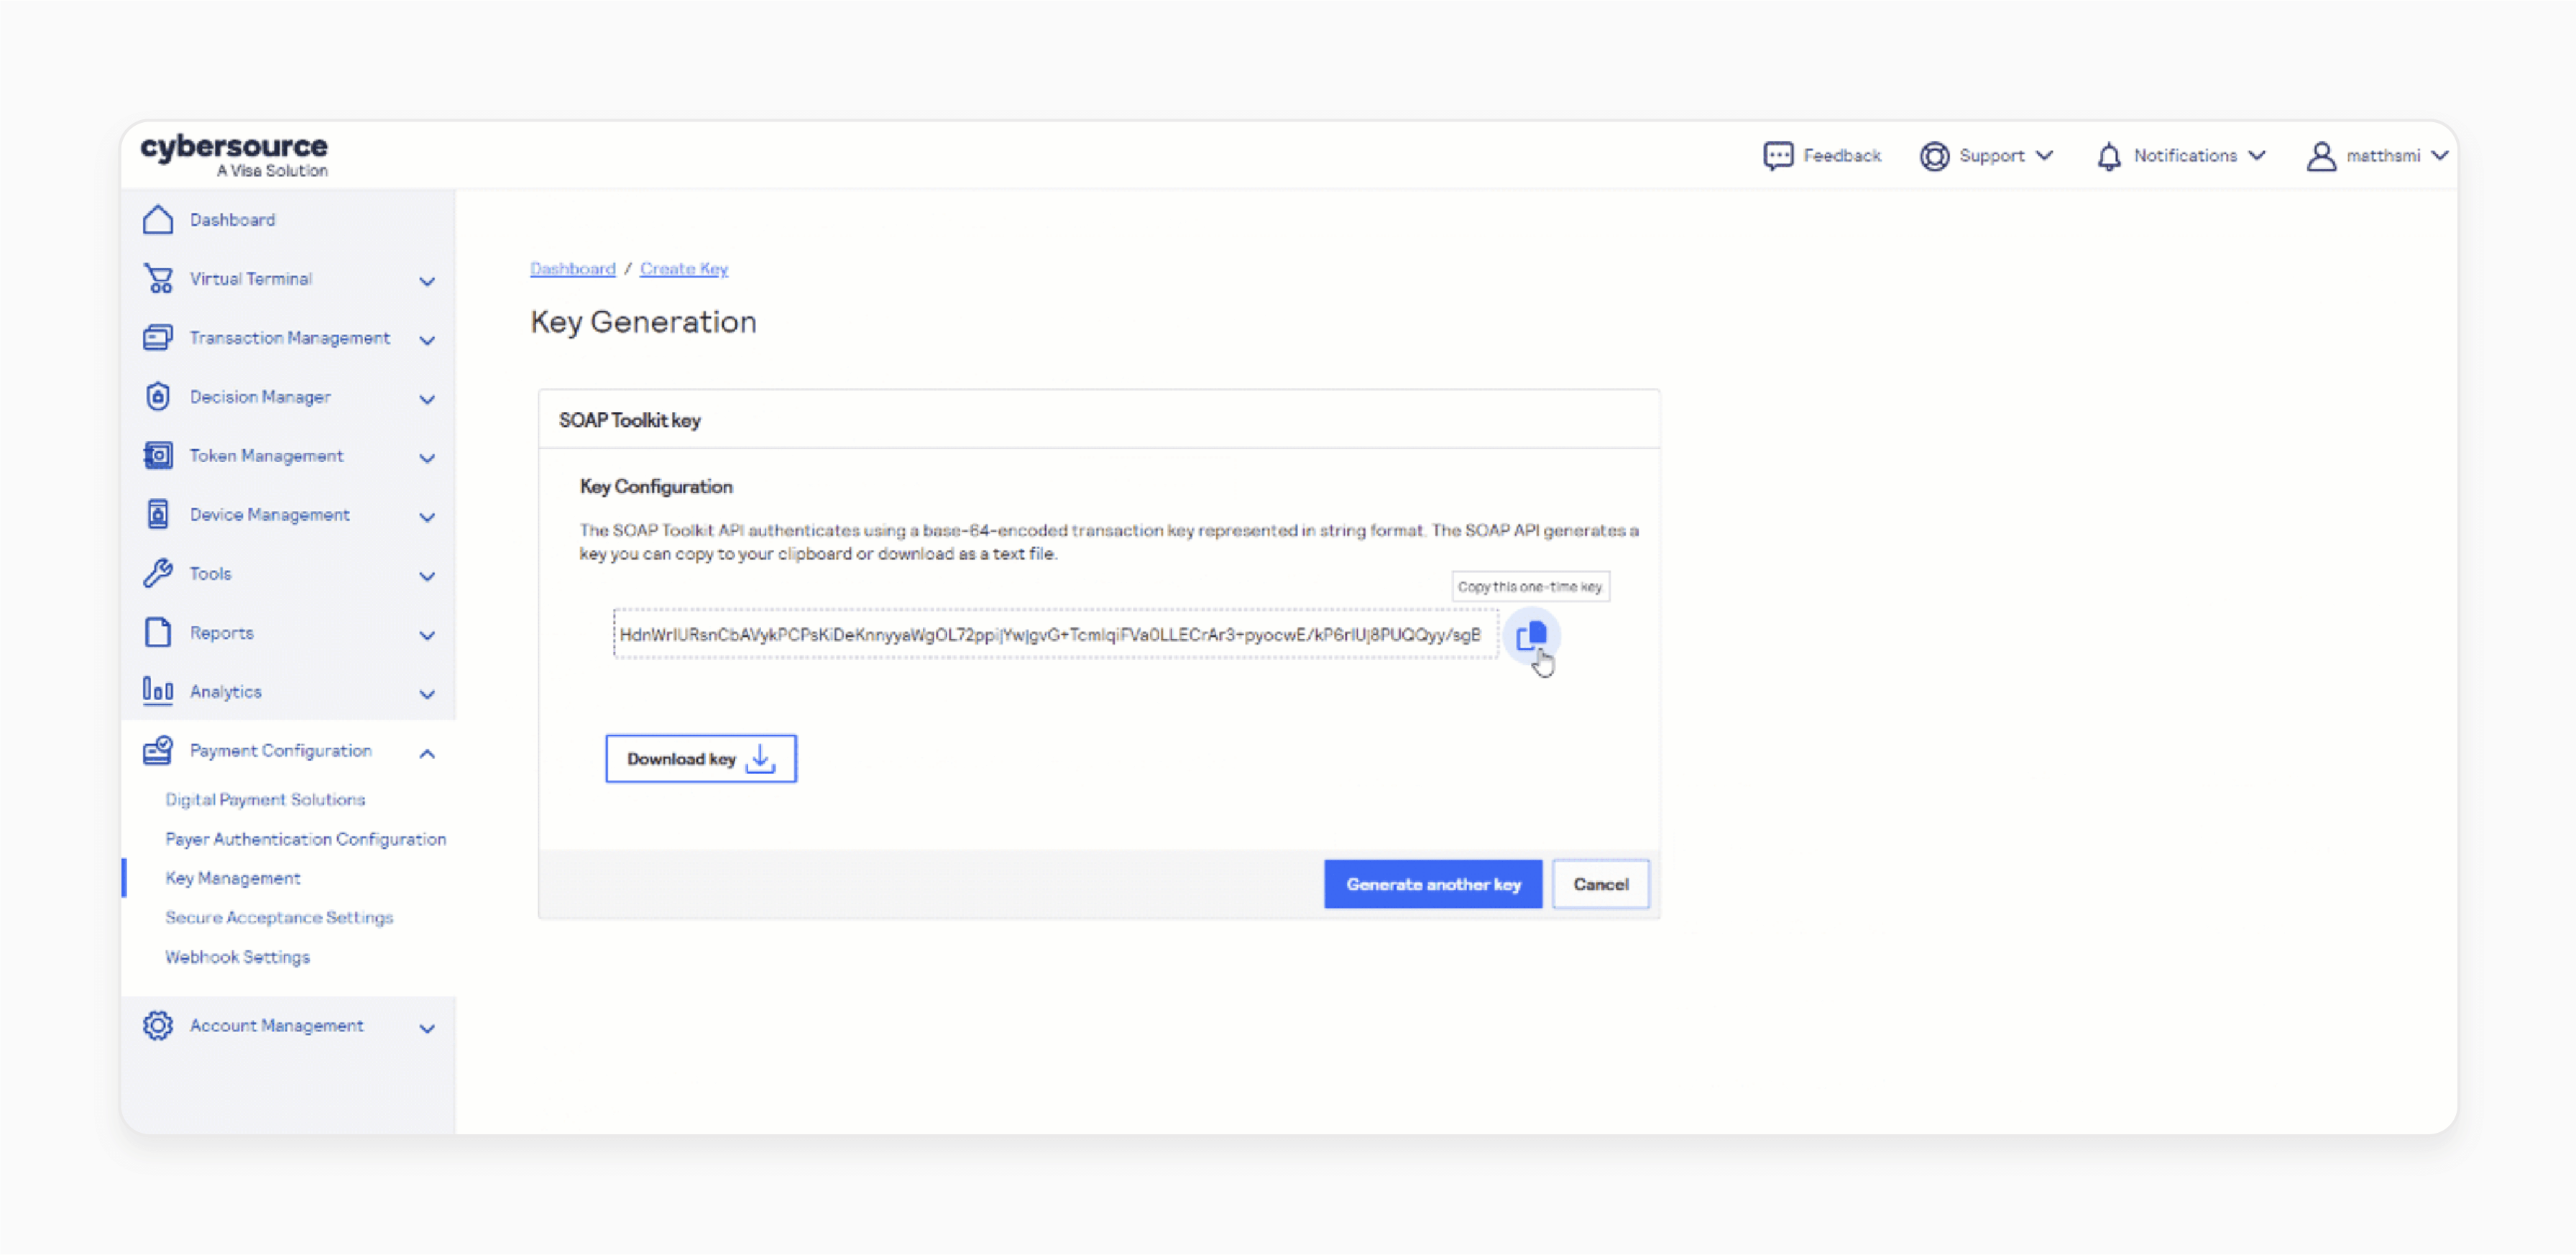Expand the Account Management chevron

tap(427, 1028)
